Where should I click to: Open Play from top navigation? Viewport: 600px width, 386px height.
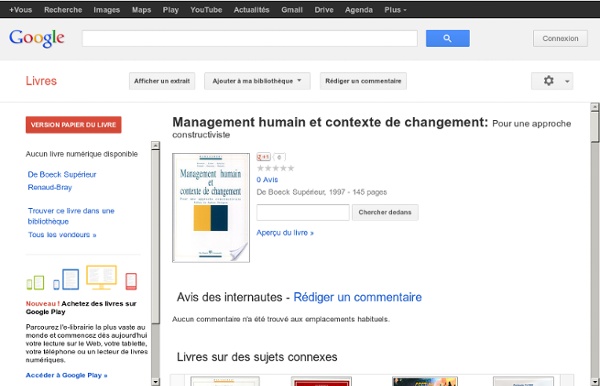(x=171, y=10)
